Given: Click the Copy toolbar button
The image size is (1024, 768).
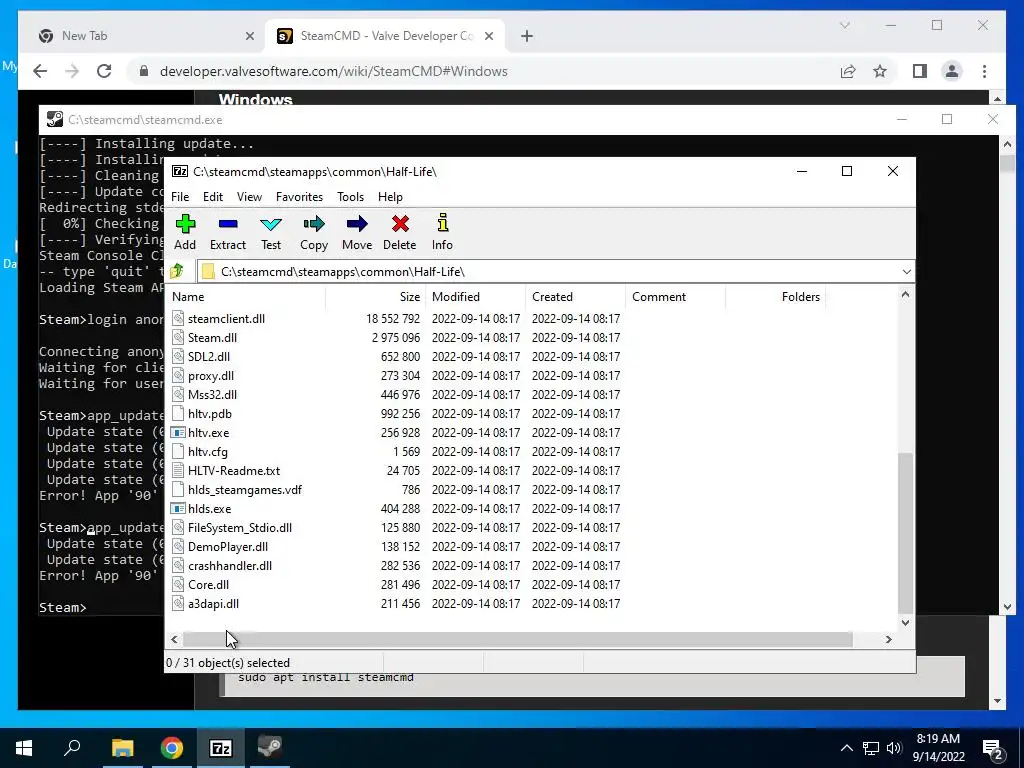Looking at the screenshot, I should tap(313, 232).
